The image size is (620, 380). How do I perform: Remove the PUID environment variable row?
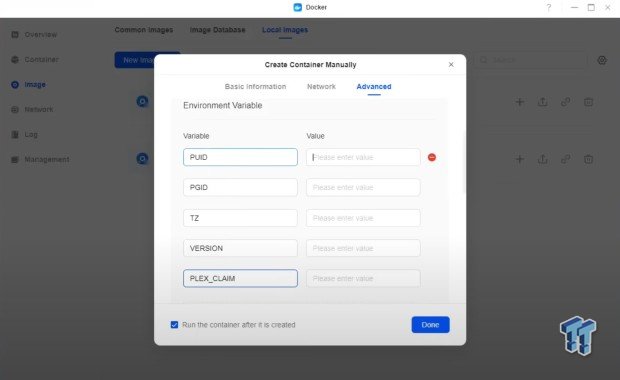(x=432, y=157)
